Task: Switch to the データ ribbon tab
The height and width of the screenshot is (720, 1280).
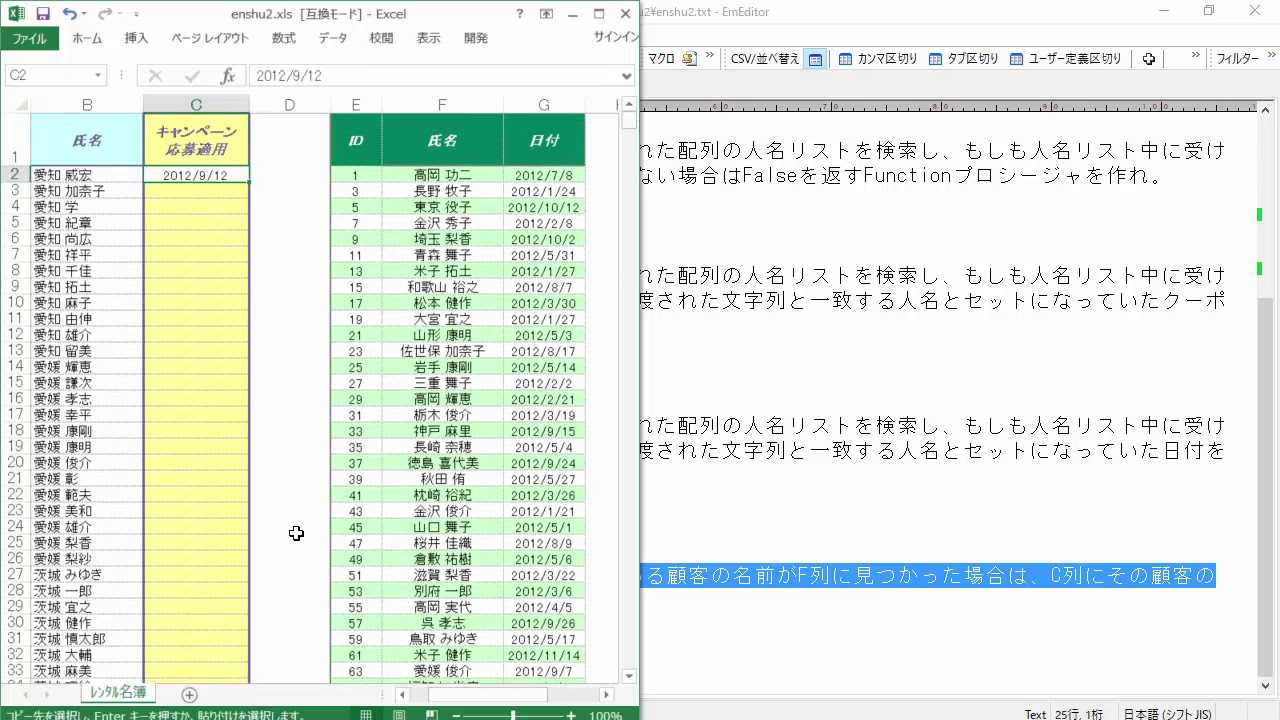Action: pyautogui.click(x=333, y=38)
